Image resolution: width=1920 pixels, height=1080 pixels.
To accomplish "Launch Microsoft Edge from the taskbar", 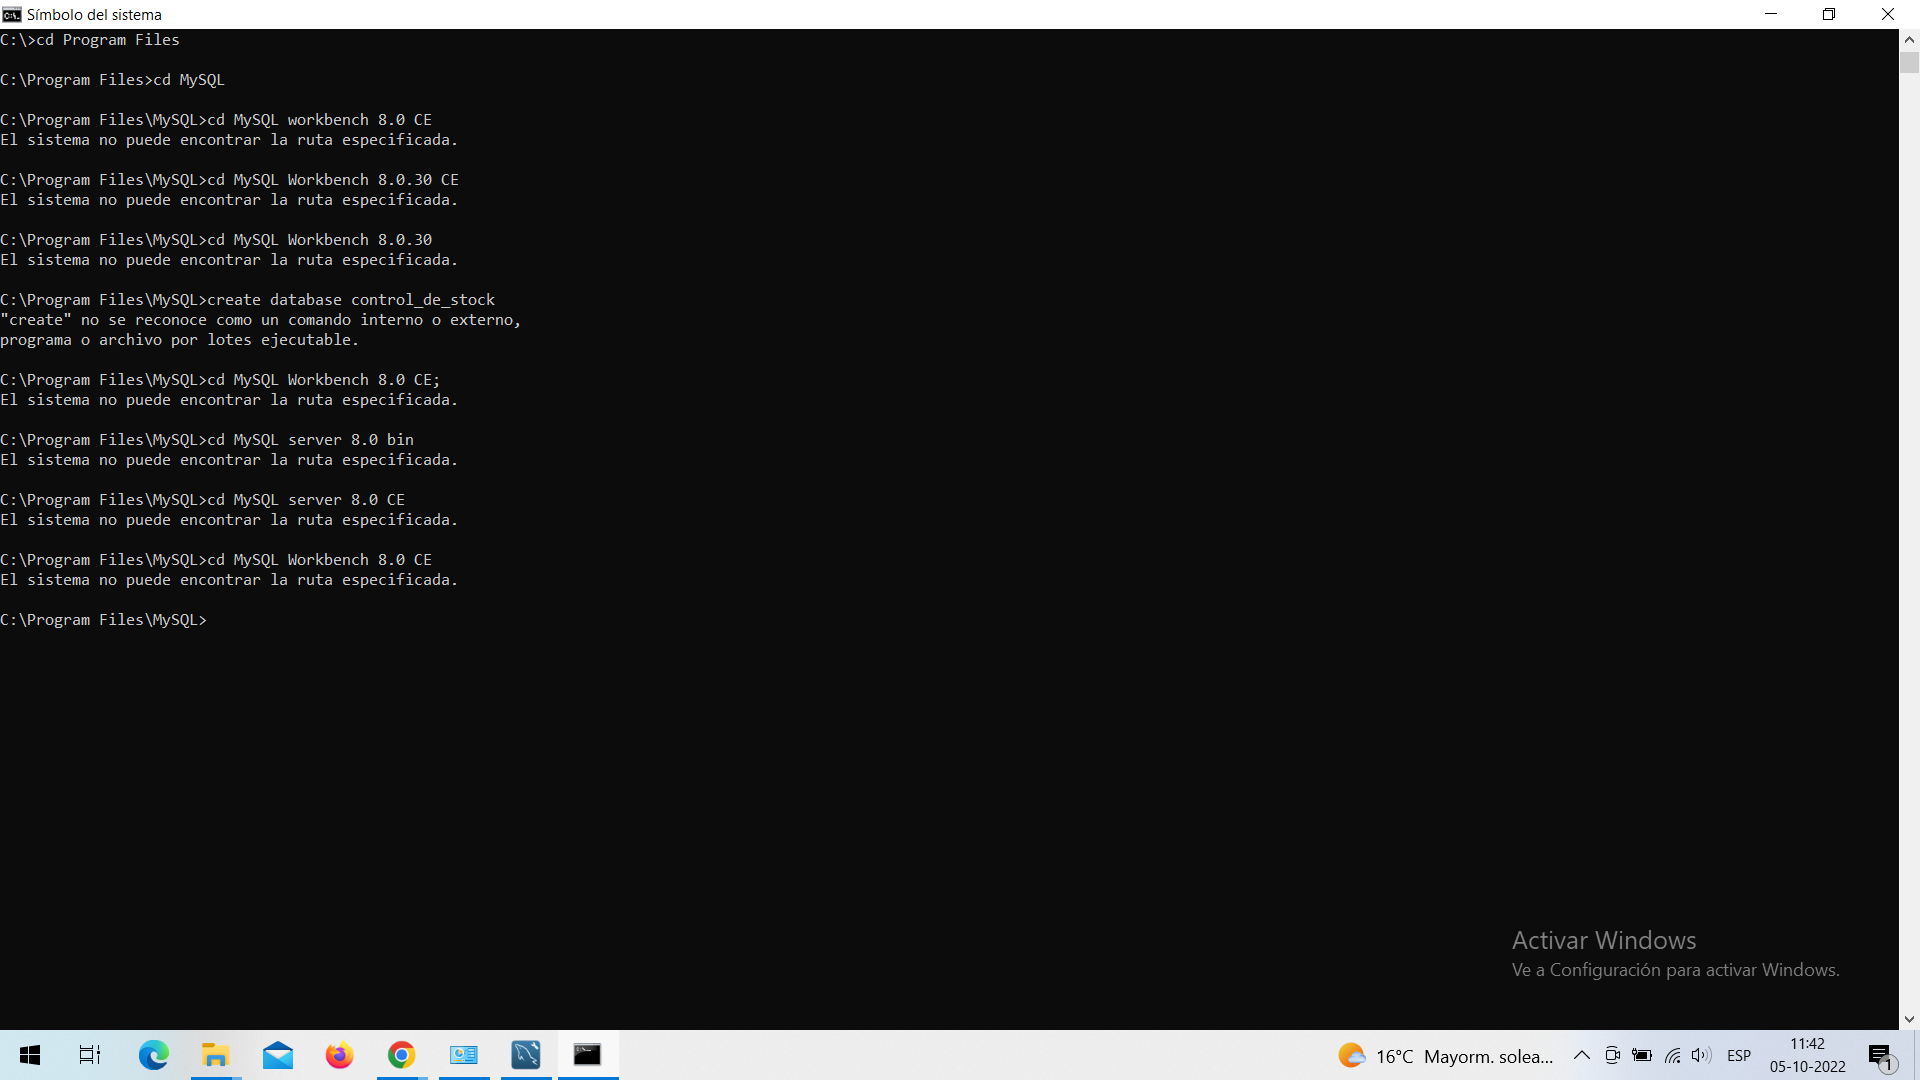I will (153, 1055).
